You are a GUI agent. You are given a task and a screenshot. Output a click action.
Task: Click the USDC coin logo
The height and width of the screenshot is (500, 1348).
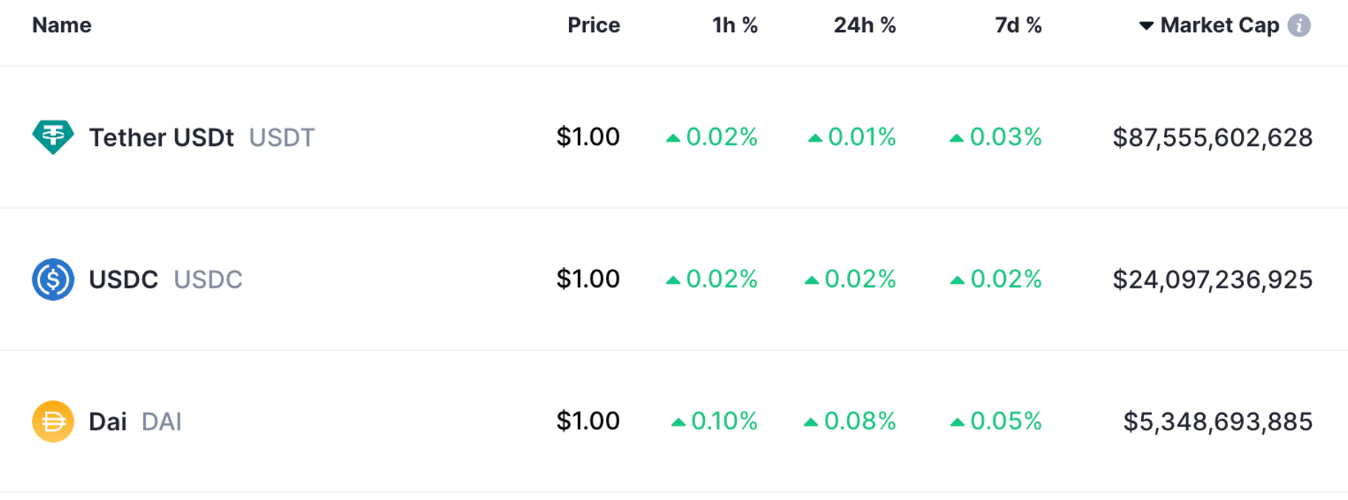(53, 279)
